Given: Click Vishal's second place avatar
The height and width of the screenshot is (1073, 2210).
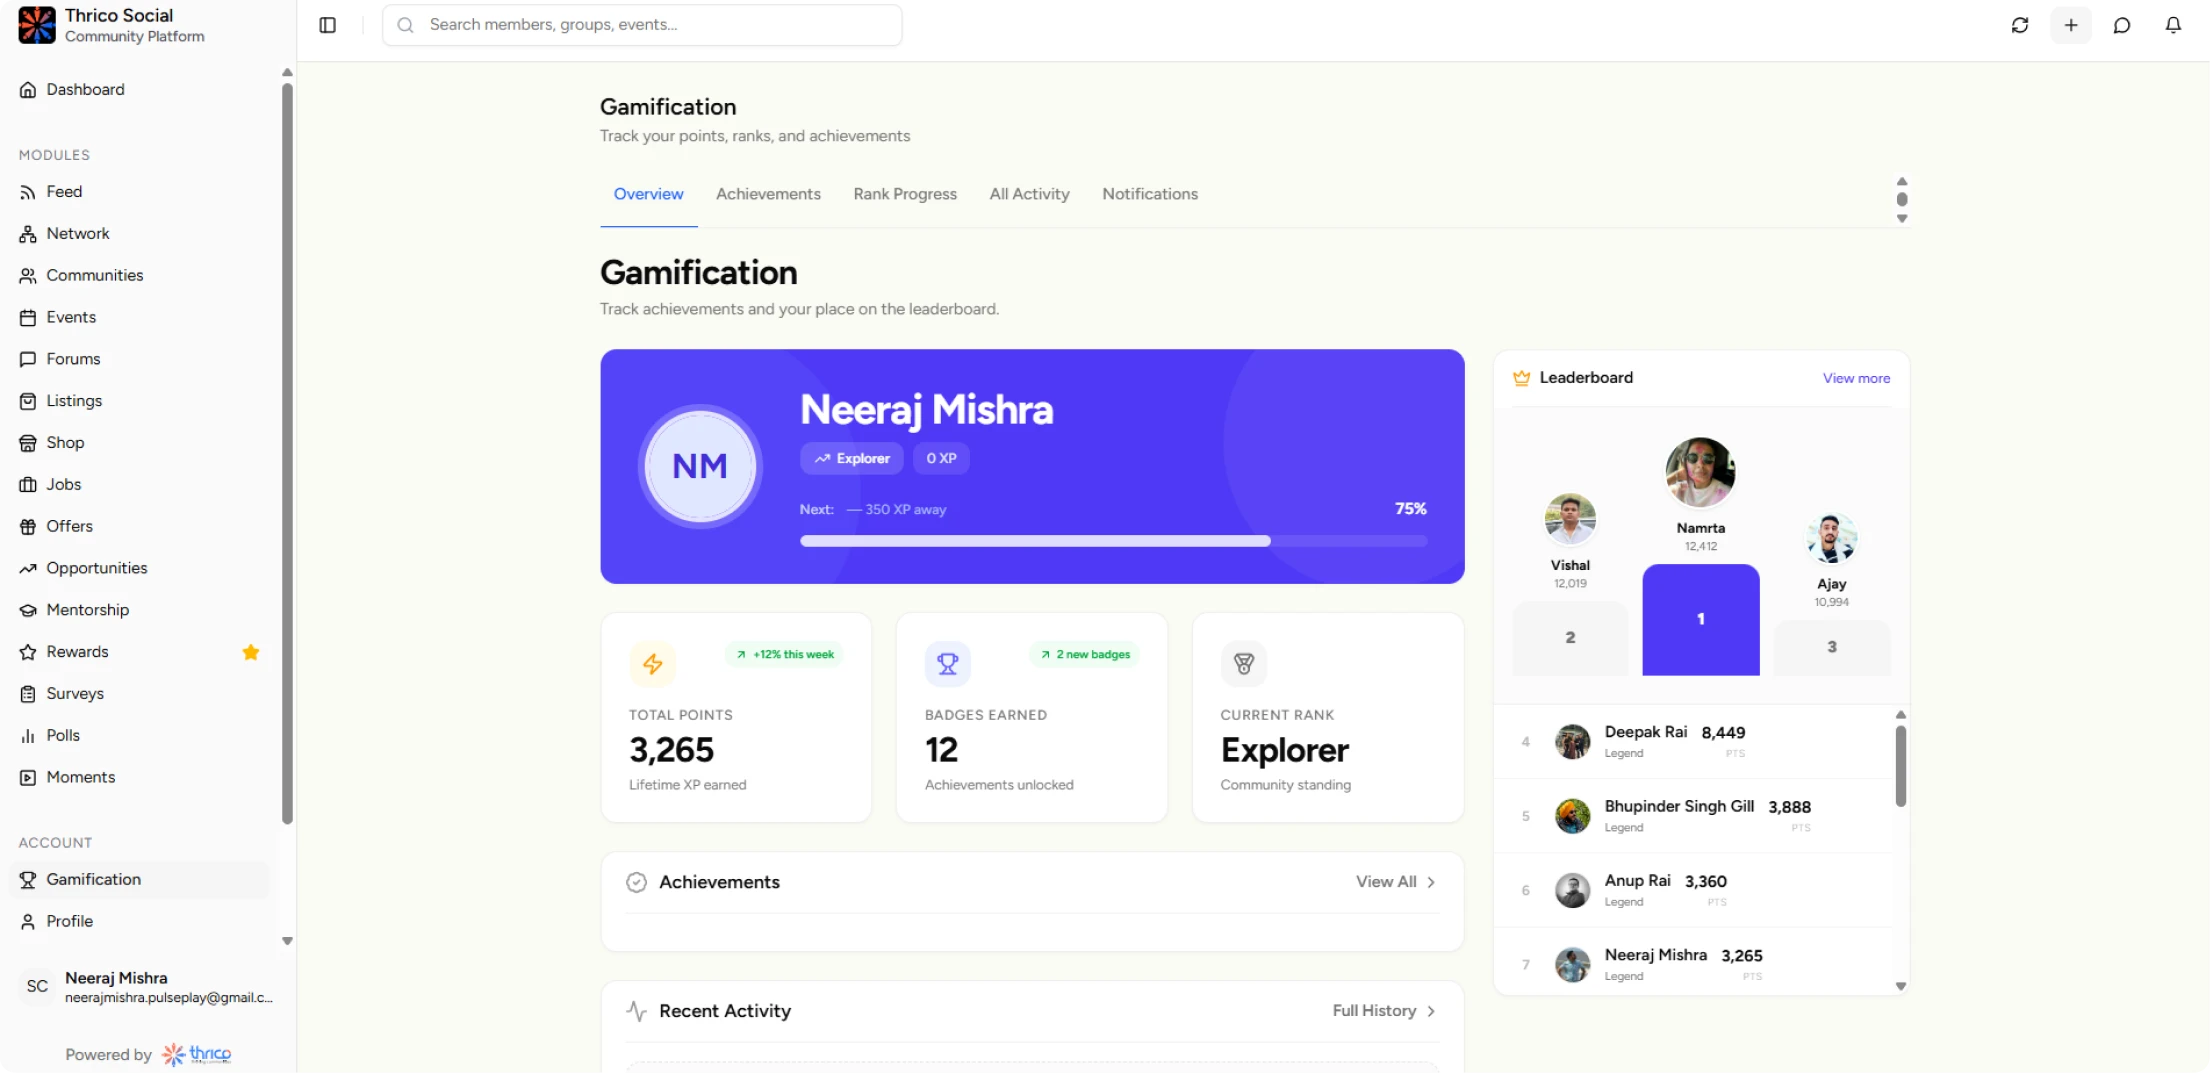Looking at the screenshot, I should (x=1570, y=519).
